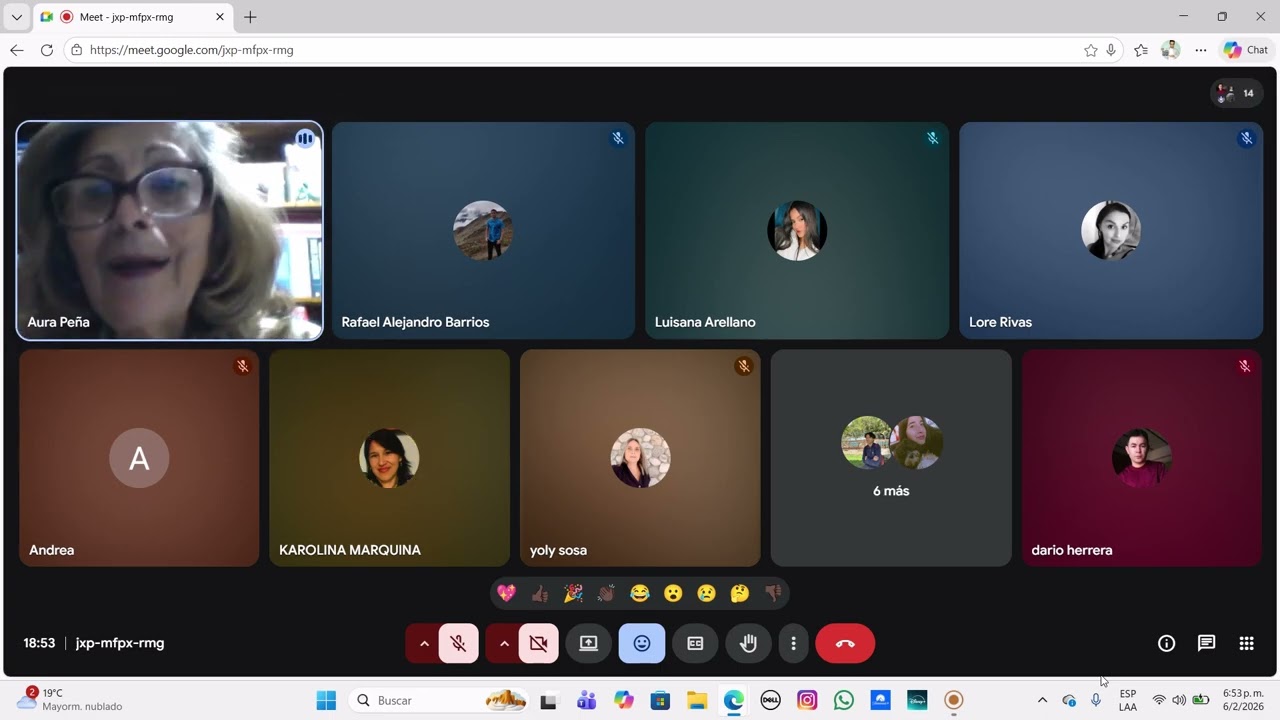
Task: Send the surprised face reaction
Action: [x=673, y=594]
